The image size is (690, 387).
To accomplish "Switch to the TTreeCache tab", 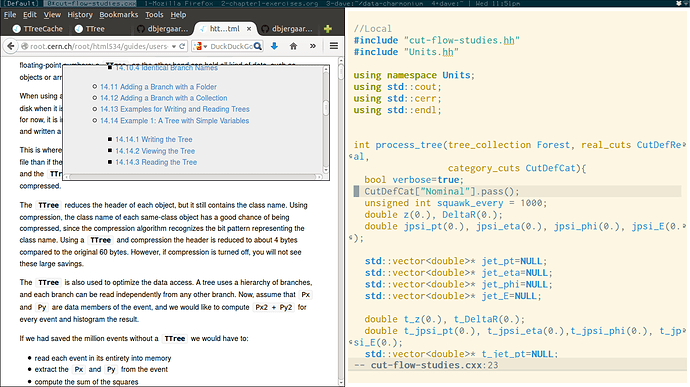I will [38, 29].
